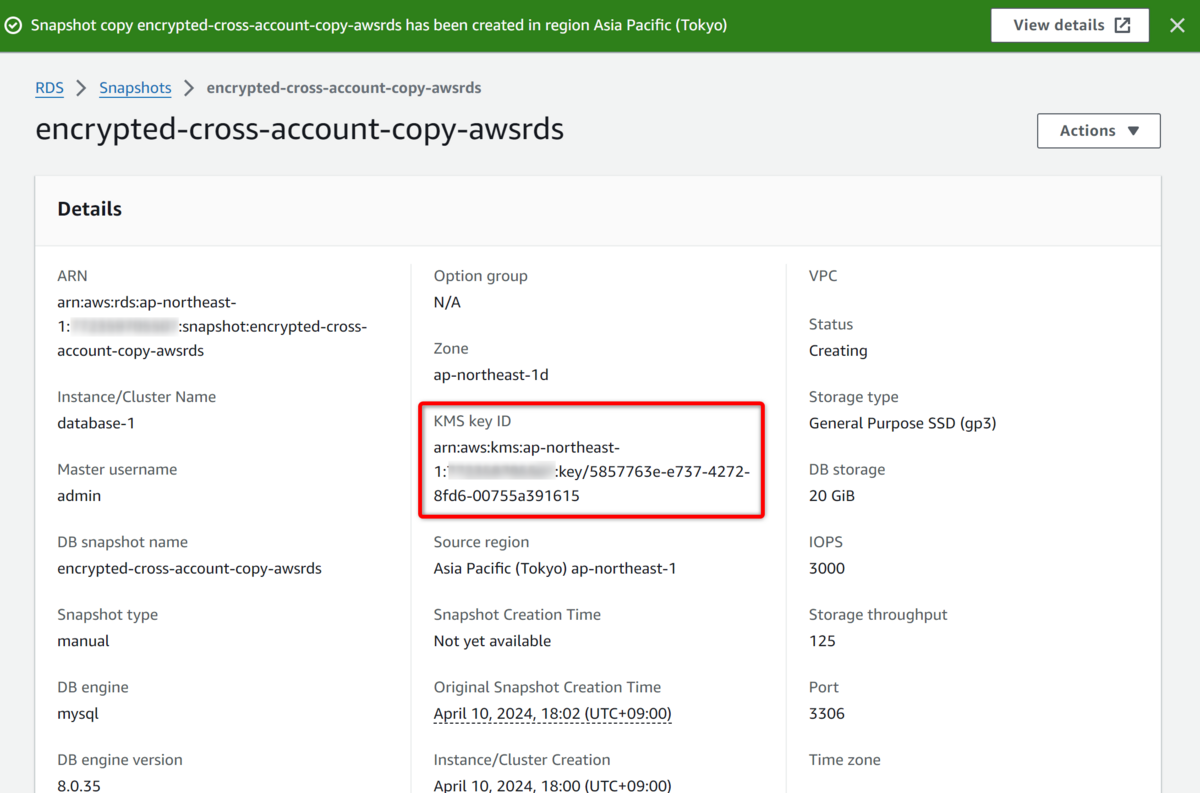Click Snapshot type value manual
The width and height of the screenshot is (1200, 793).
pos(83,641)
